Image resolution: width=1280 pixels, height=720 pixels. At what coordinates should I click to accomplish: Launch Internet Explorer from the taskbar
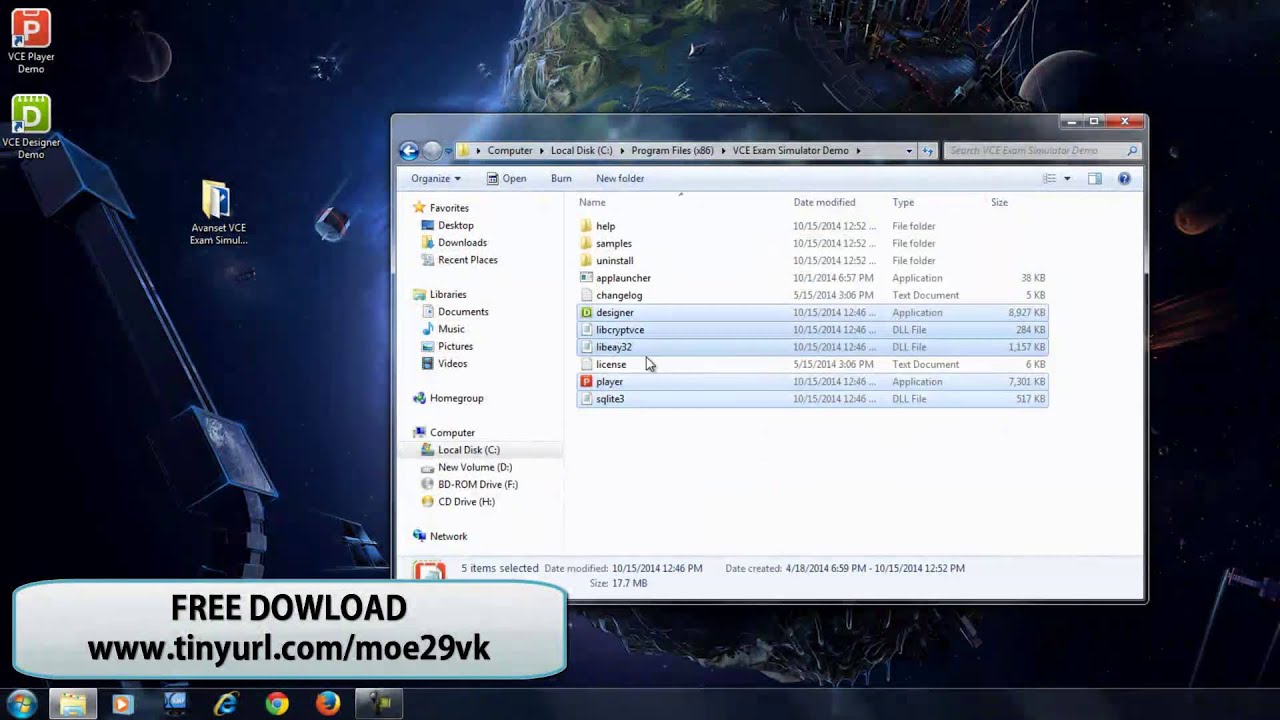tap(226, 704)
